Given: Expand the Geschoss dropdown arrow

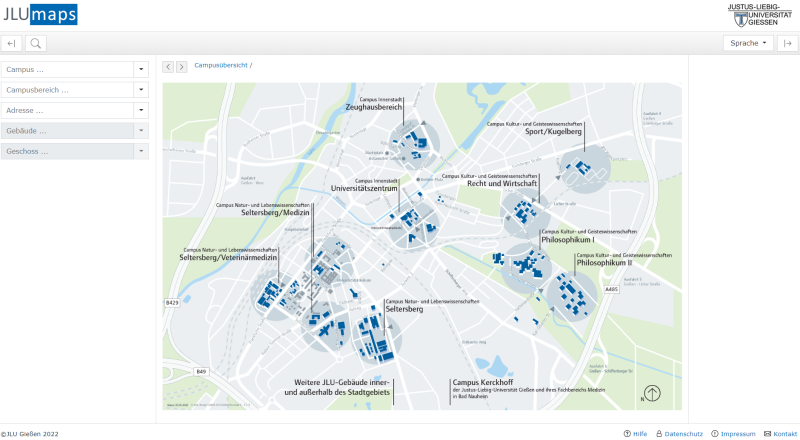Looking at the screenshot, I should (x=141, y=151).
